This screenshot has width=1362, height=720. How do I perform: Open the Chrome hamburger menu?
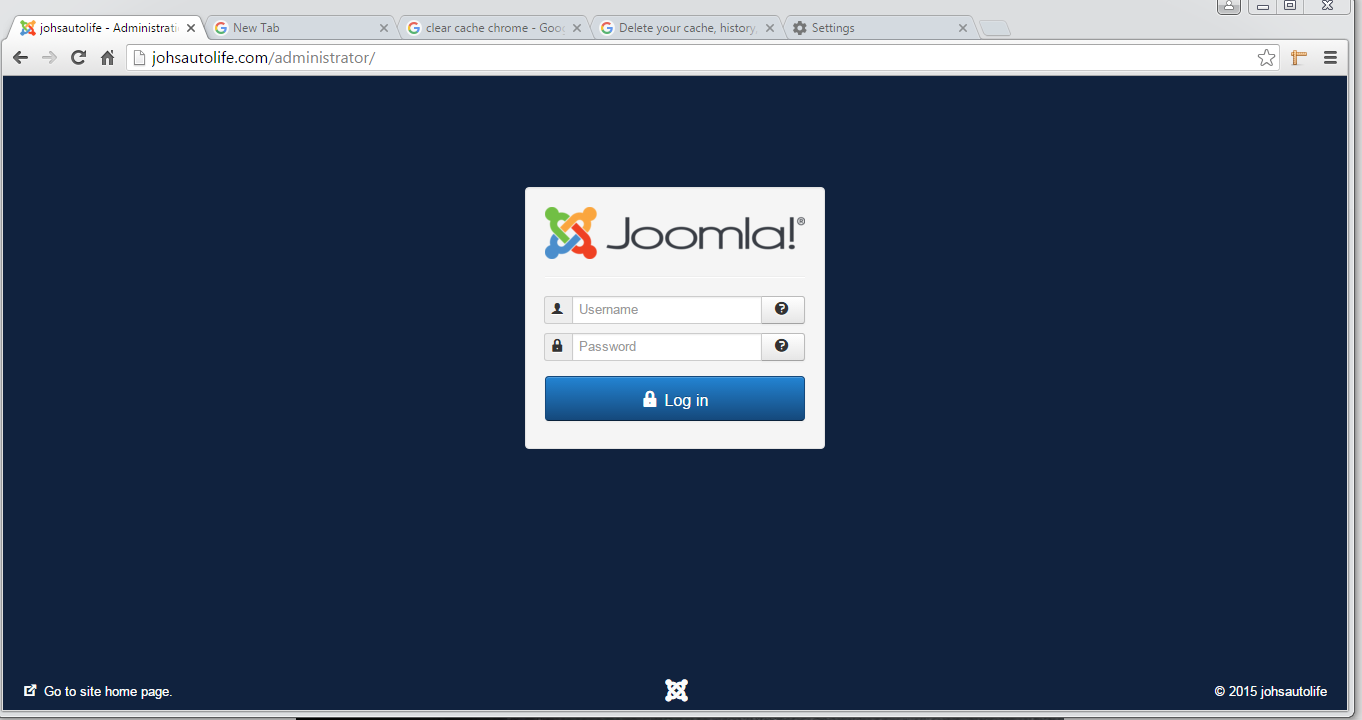[x=1330, y=58]
